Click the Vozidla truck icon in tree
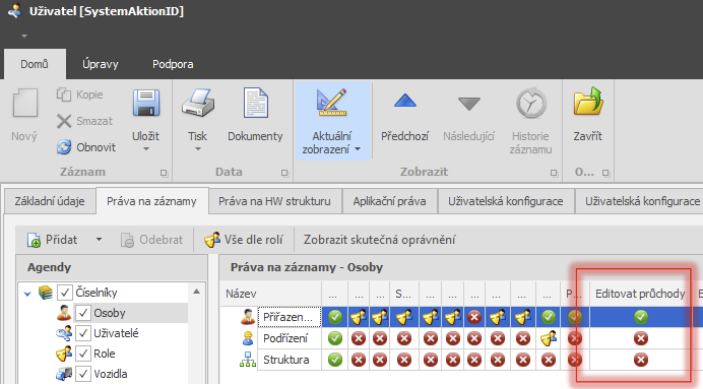Image resolution: width=703 pixels, height=389 pixels. pyautogui.click(x=64, y=374)
